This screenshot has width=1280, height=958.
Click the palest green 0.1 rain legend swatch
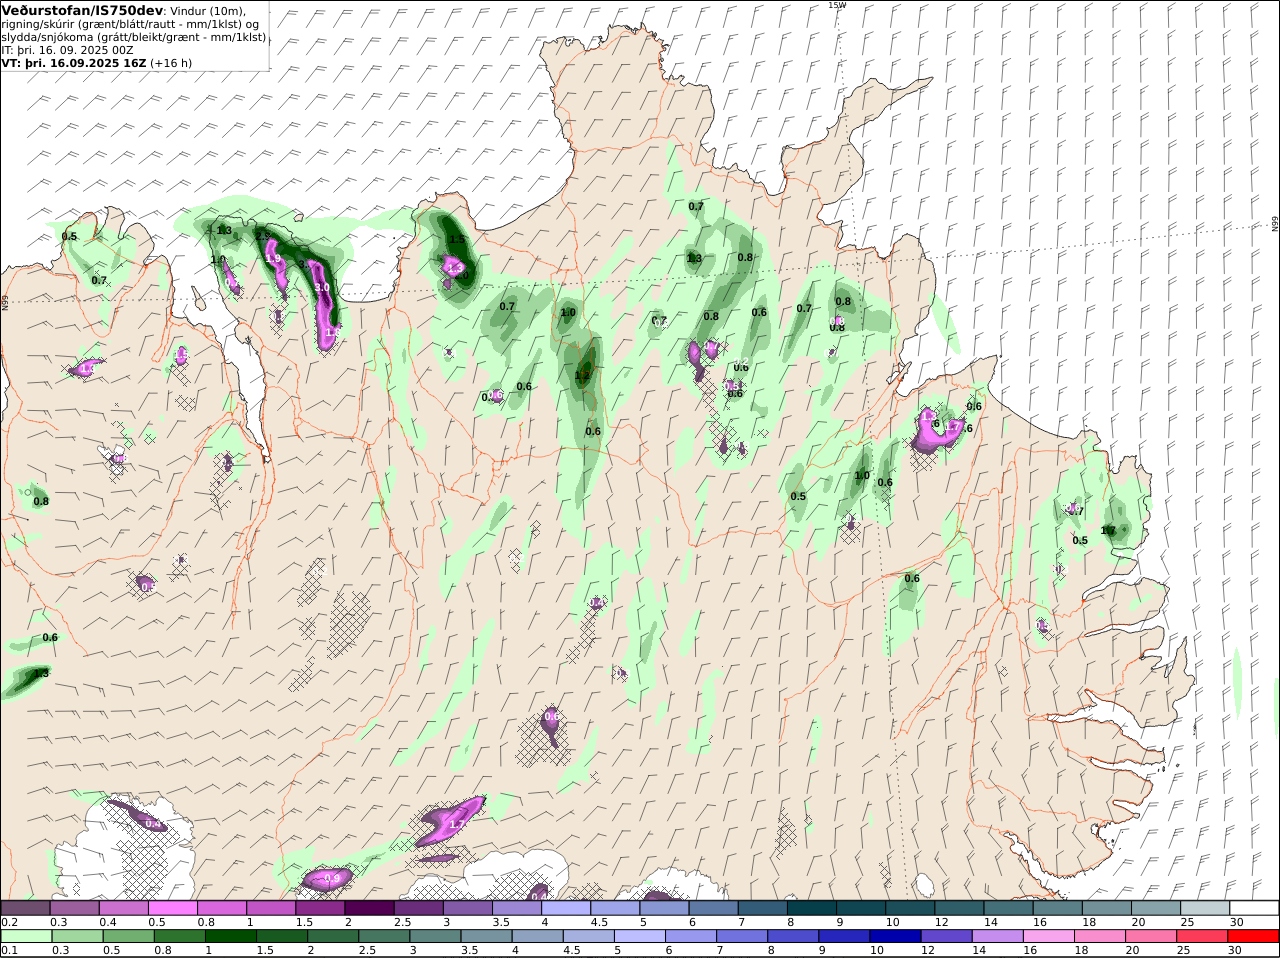tap(26, 936)
